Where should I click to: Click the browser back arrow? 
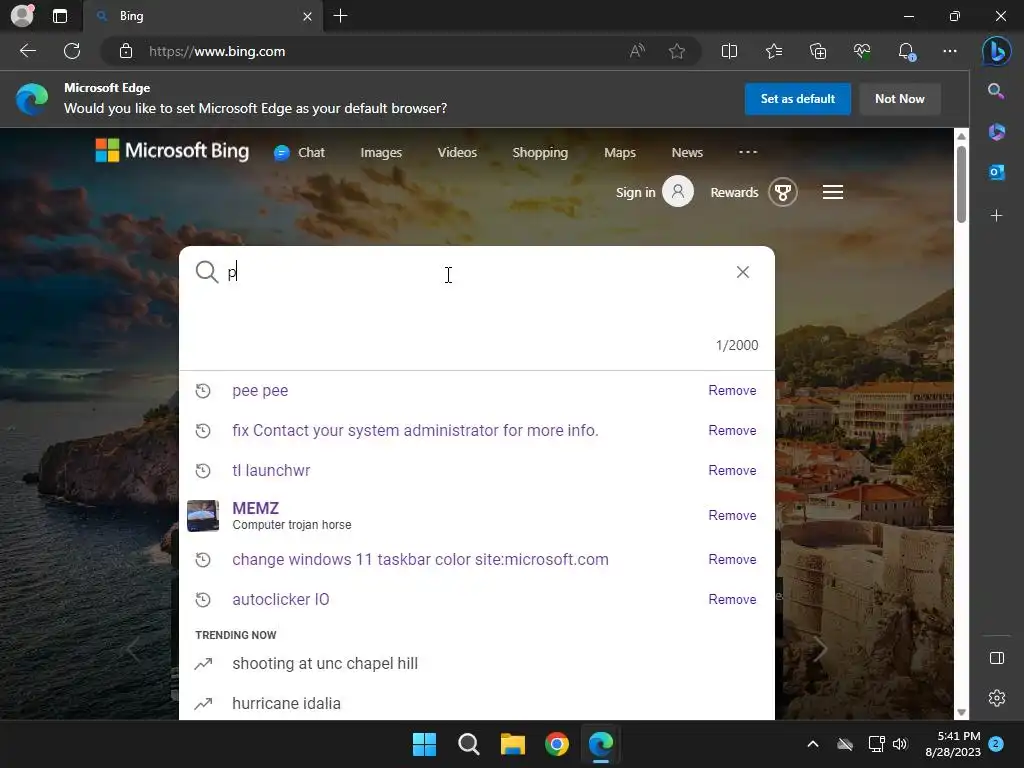(27, 51)
